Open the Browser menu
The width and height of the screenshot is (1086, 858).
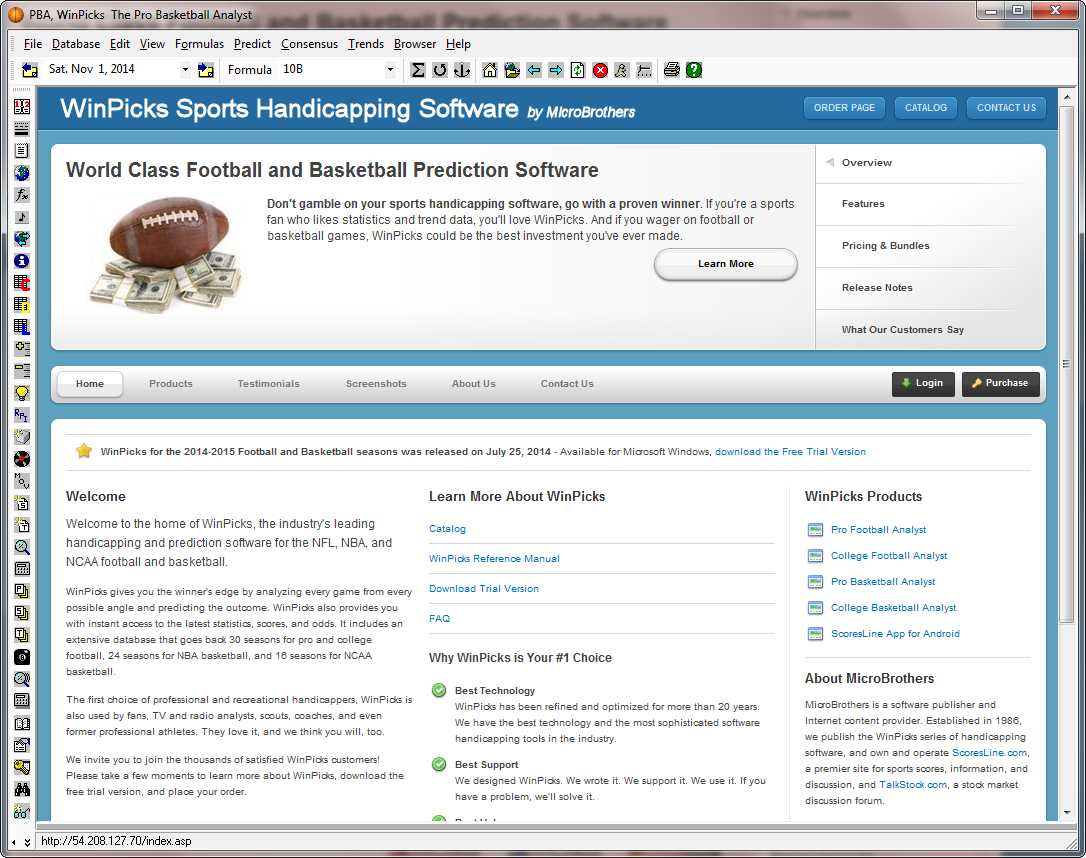[415, 44]
